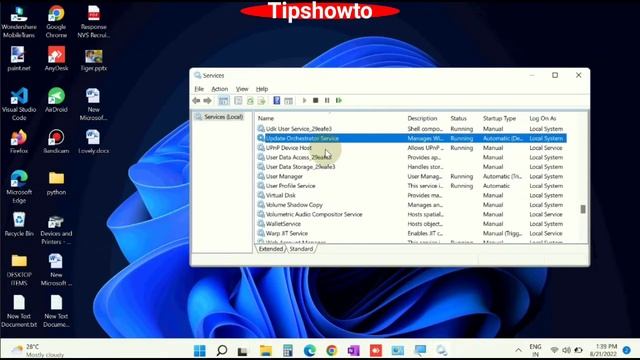Sort by the Description column header
Viewport: 640px width, 360px height.
tap(422, 118)
